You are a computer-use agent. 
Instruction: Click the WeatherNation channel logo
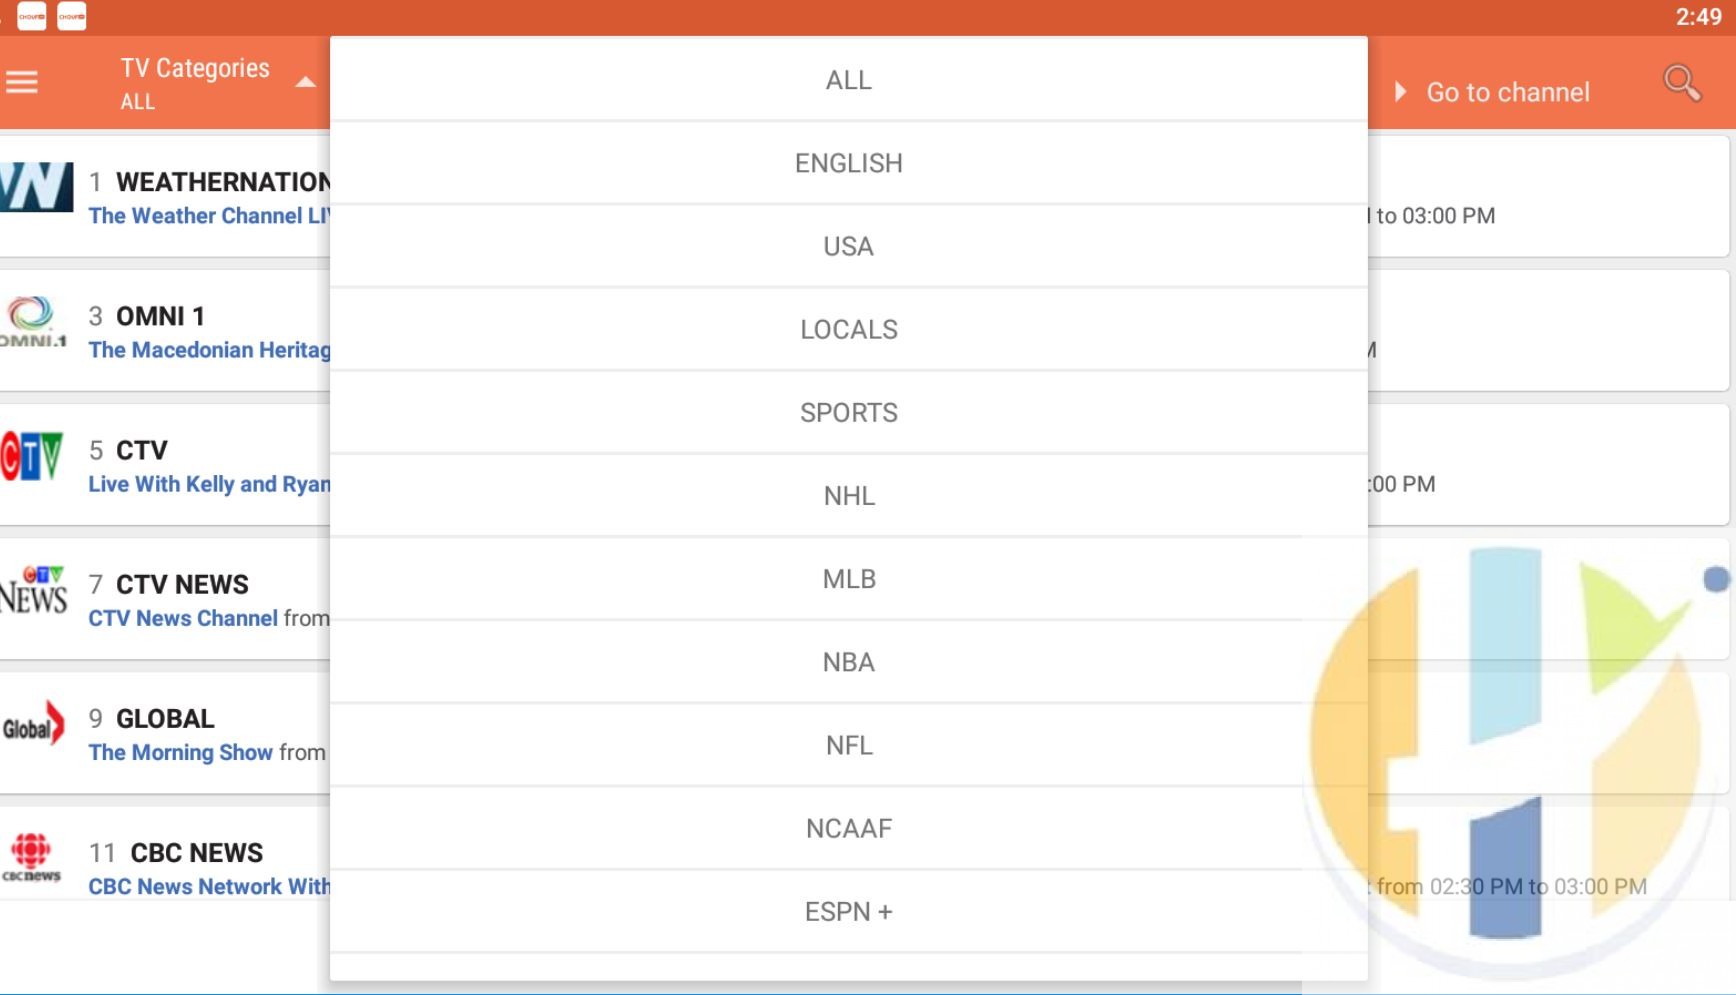[x=37, y=187]
